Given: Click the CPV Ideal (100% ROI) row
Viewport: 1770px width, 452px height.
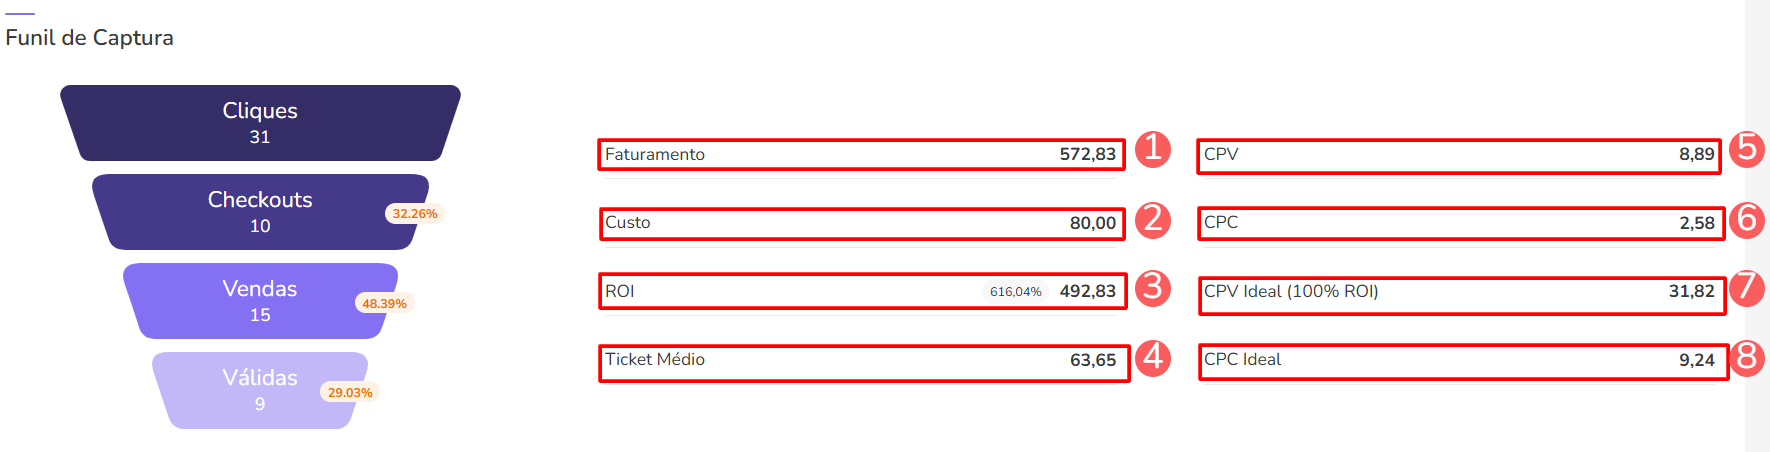Looking at the screenshot, I should tap(1460, 293).
